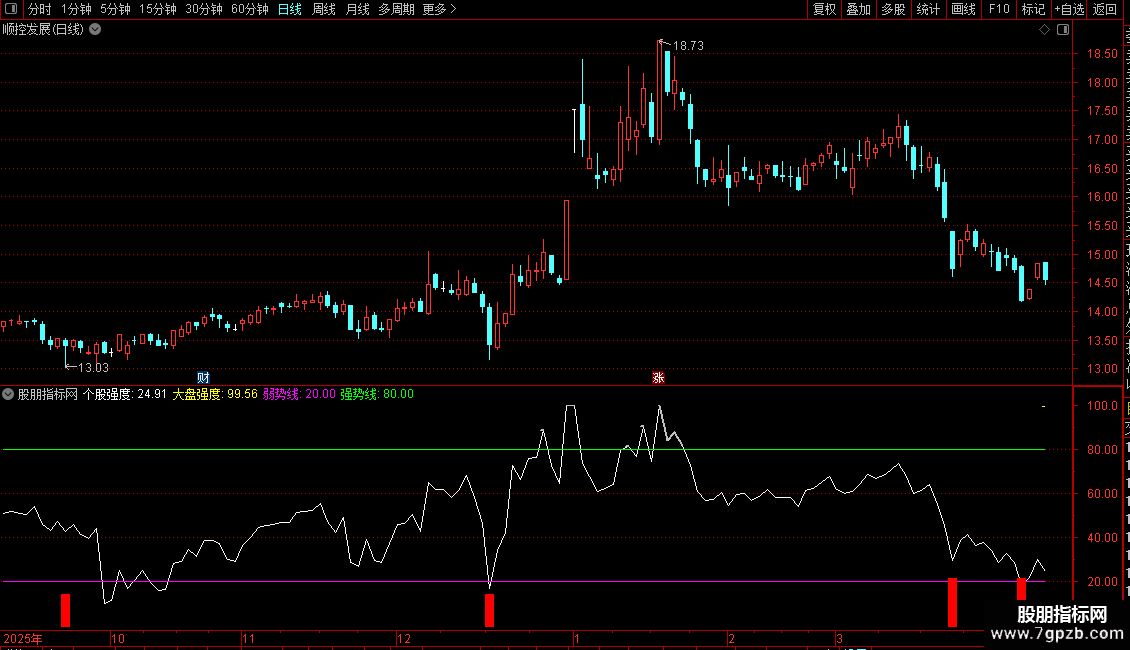Click the 2025年 date axis label
The height and width of the screenshot is (650, 1130).
point(23,638)
